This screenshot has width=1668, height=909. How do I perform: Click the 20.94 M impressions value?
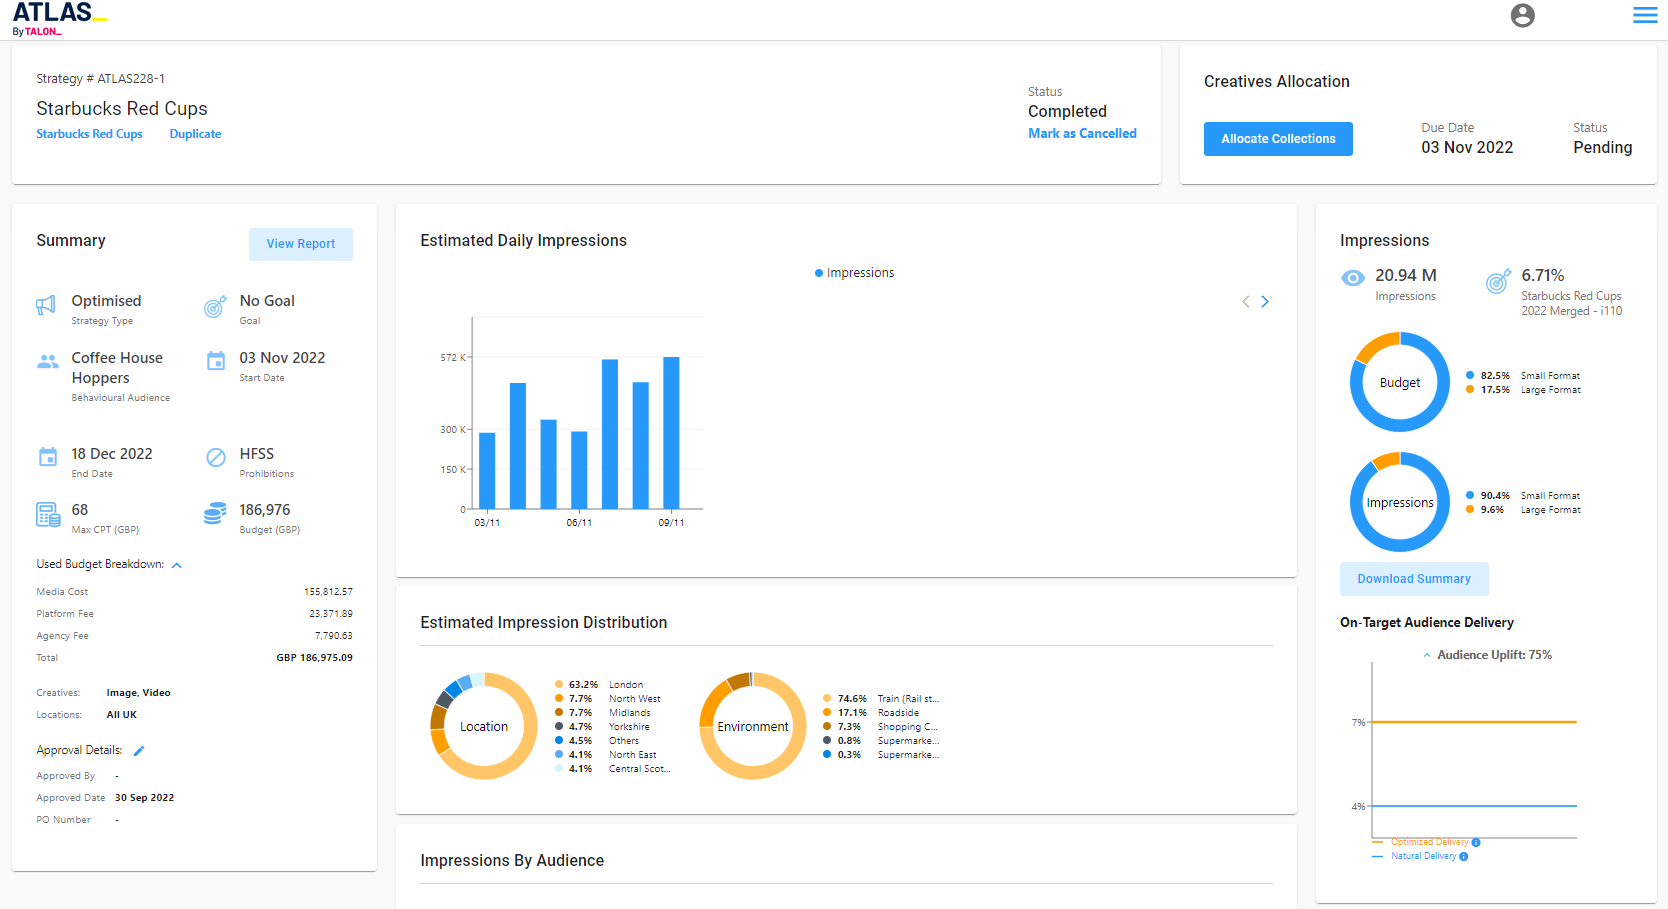(1406, 275)
